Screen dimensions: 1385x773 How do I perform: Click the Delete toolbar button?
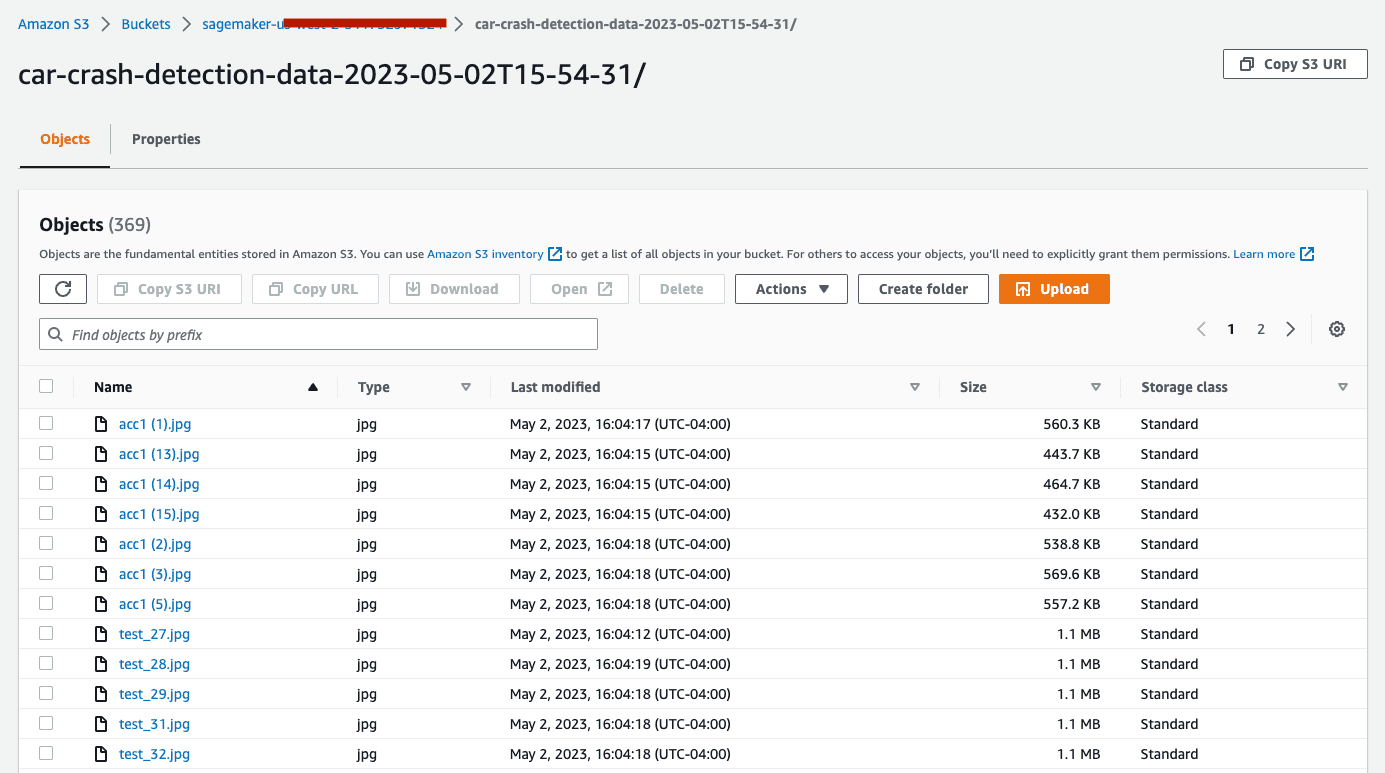(682, 289)
